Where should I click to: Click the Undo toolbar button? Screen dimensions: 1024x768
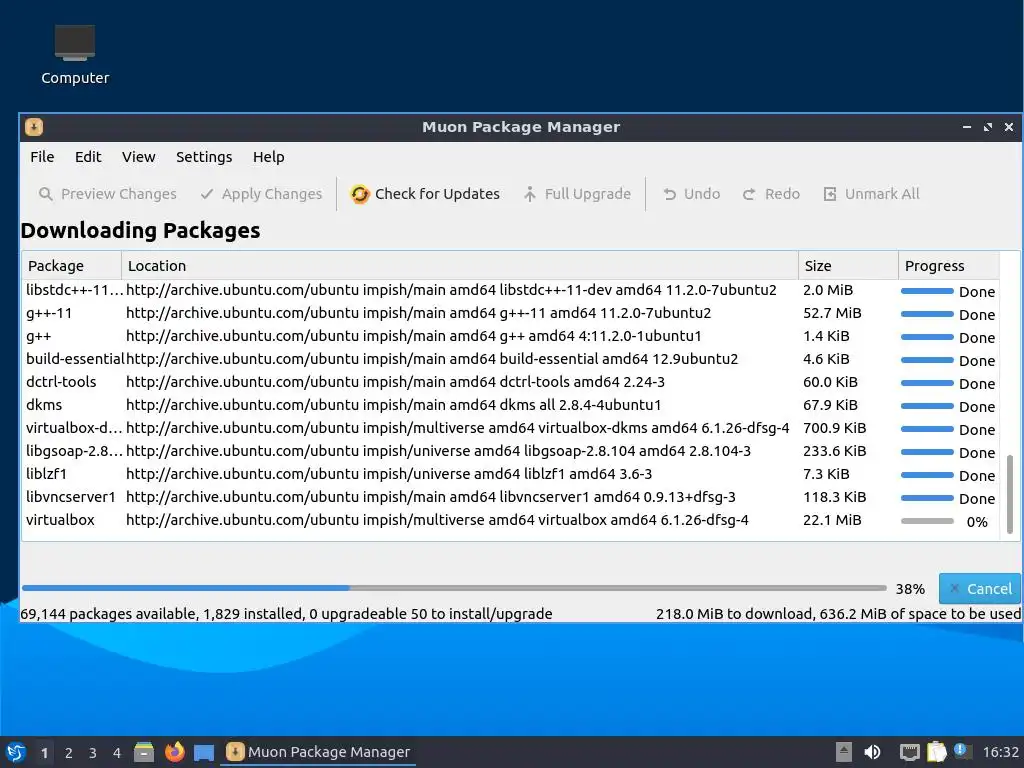click(692, 194)
